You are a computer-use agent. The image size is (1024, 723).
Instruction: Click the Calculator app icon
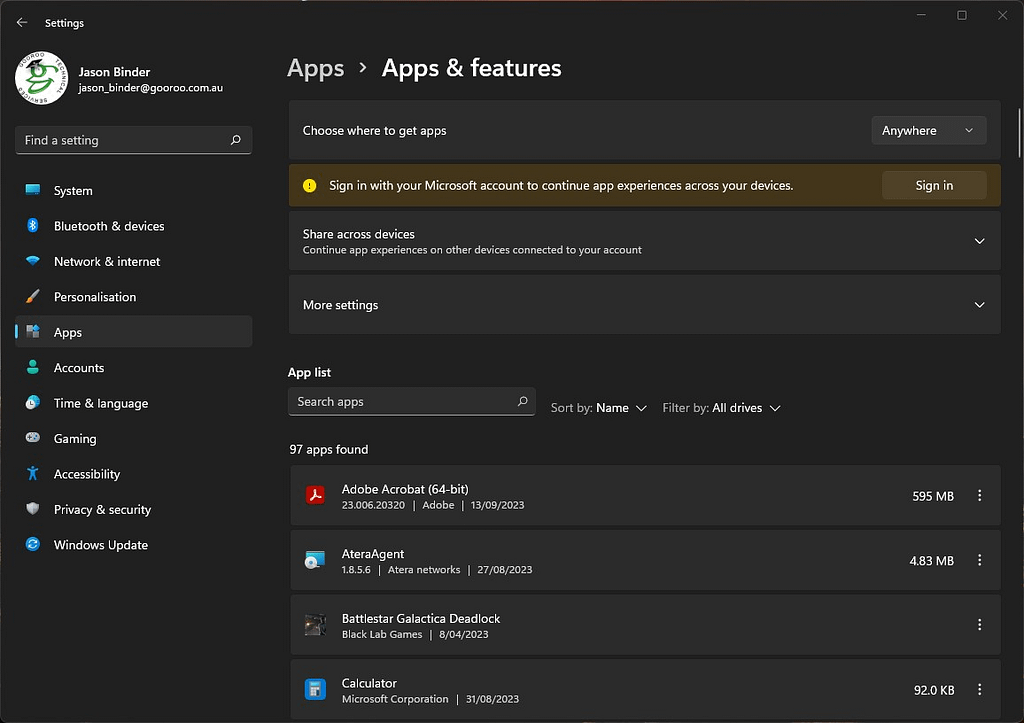pos(315,689)
